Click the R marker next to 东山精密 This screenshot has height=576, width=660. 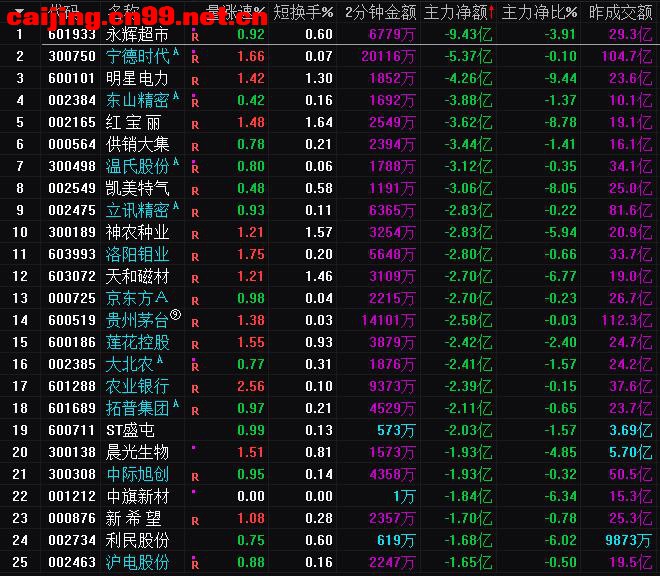(195, 101)
